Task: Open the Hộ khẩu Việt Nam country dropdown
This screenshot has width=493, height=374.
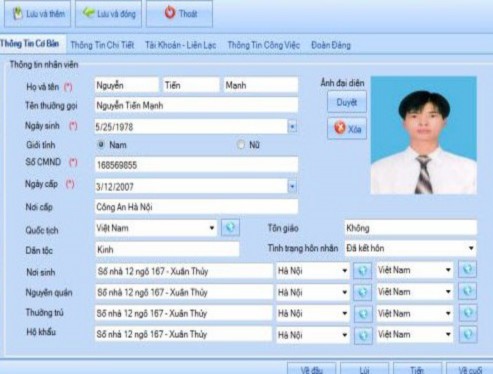Action: pyautogui.click(x=448, y=334)
